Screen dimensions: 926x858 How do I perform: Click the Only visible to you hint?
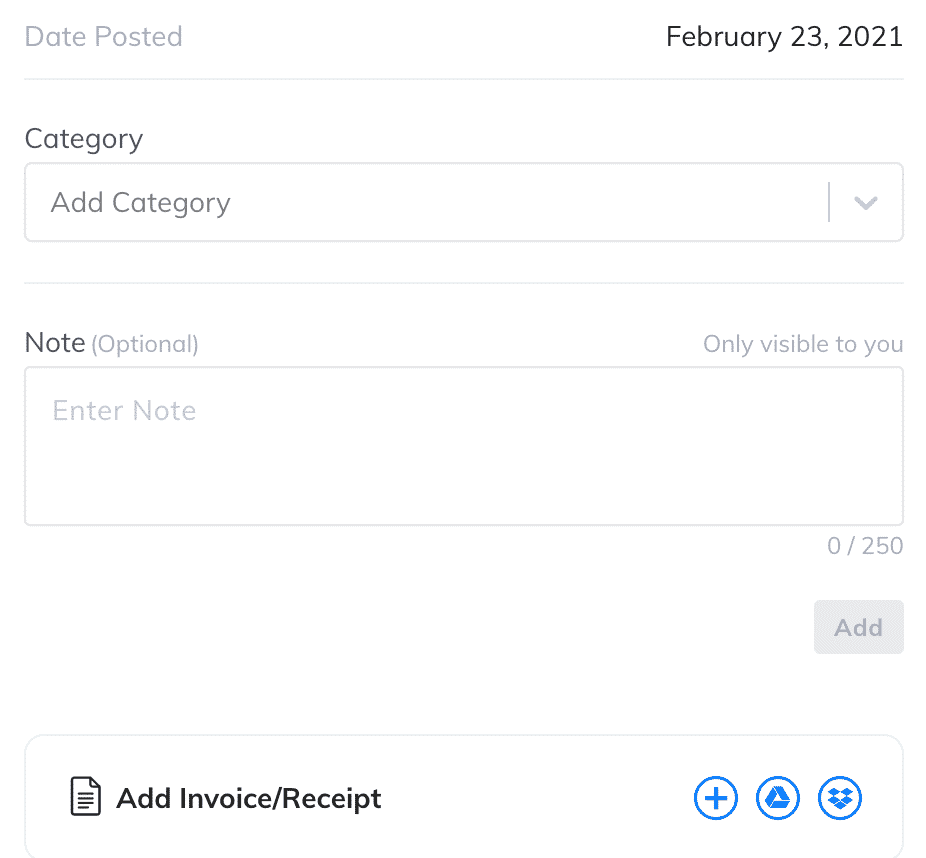click(x=803, y=344)
